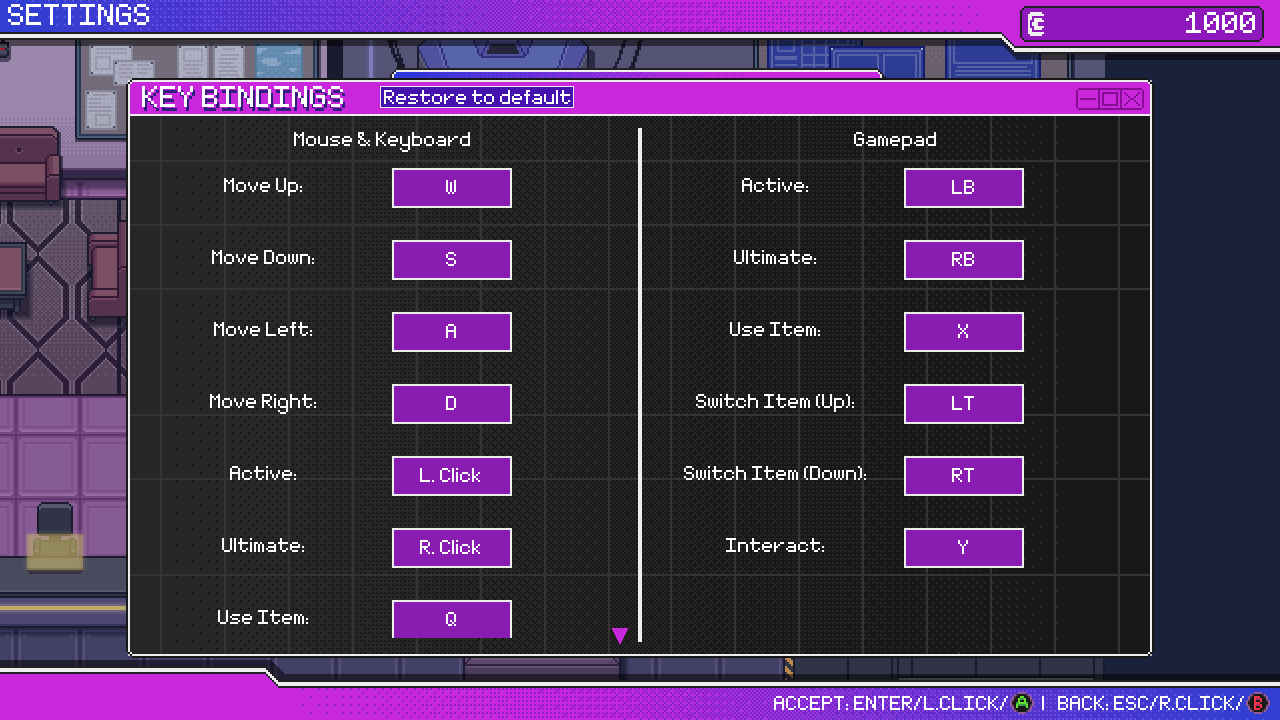This screenshot has width=1280, height=720.
Task: Rebind Move Right key D
Action: [452, 404]
